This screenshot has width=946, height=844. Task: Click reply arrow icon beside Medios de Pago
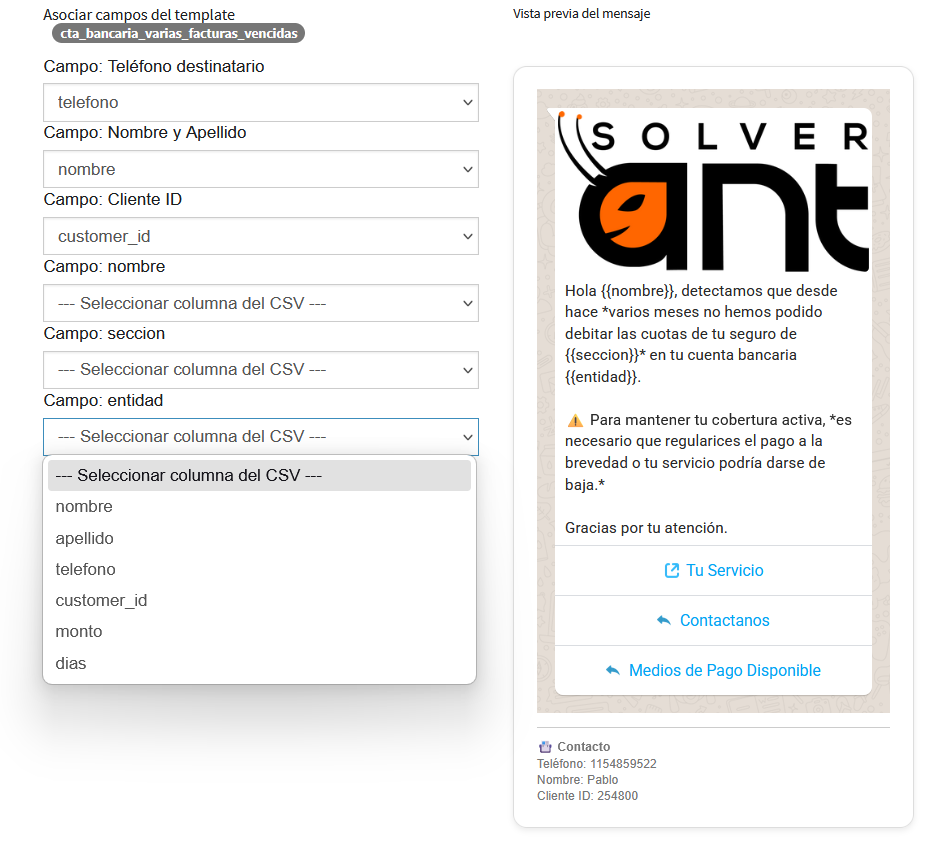pyautogui.click(x=612, y=670)
